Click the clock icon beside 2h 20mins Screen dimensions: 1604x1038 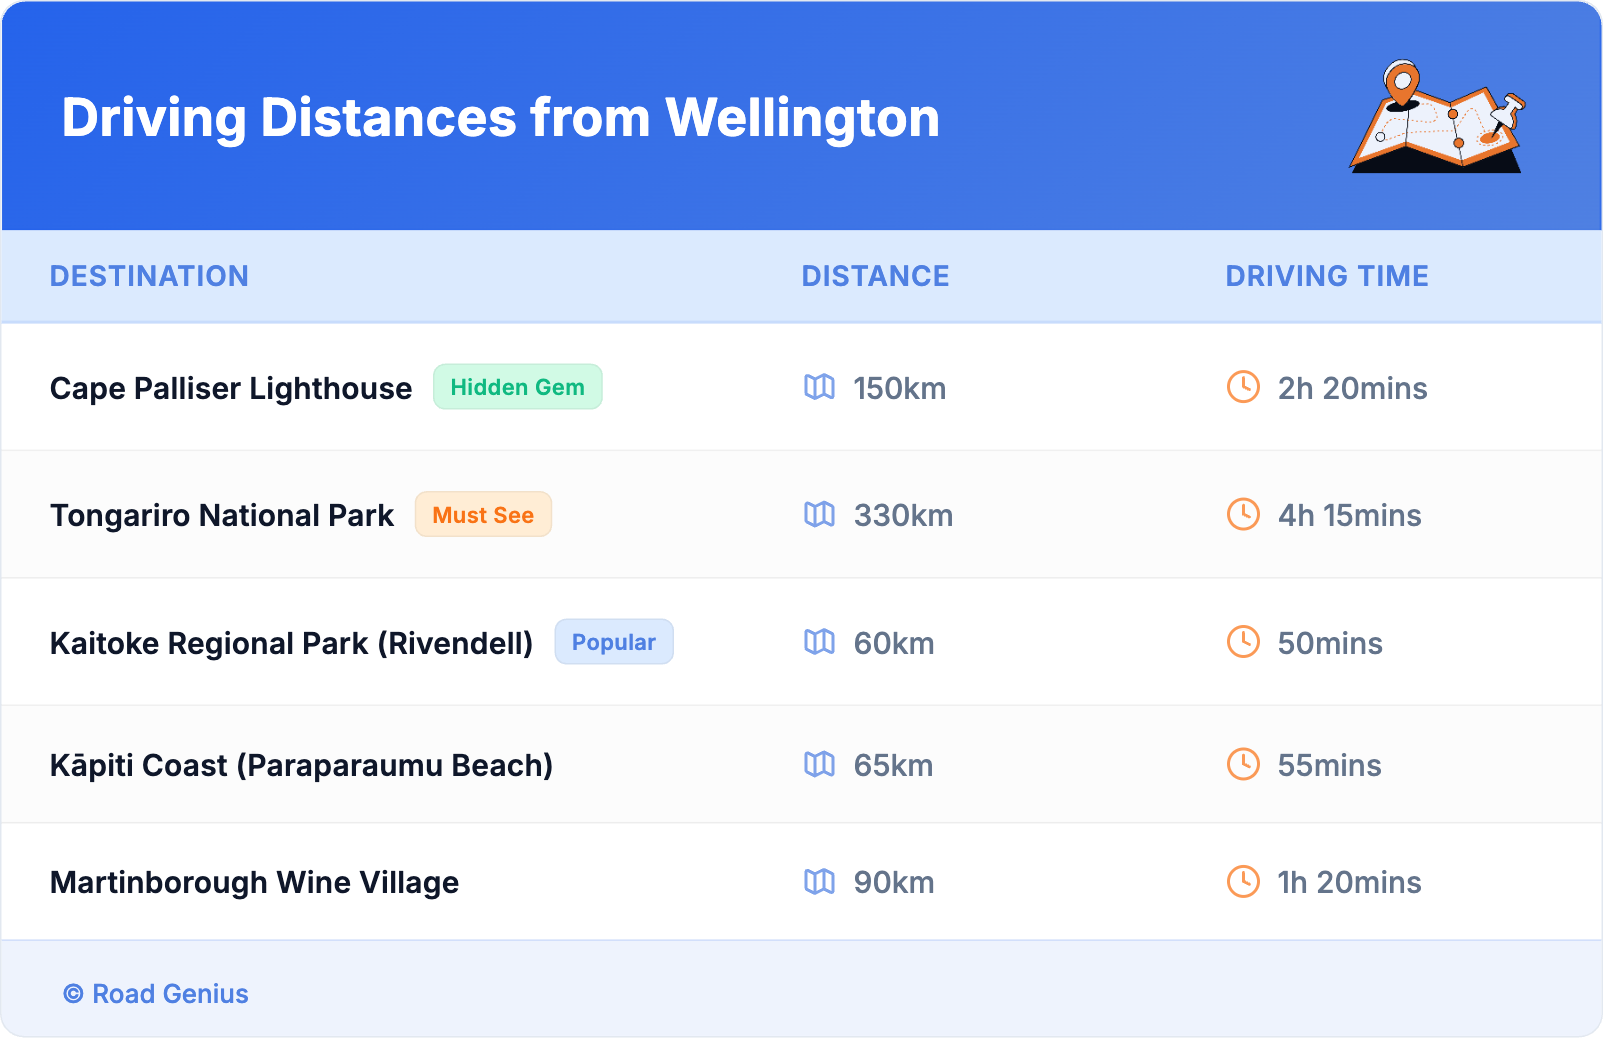pyautogui.click(x=1243, y=387)
